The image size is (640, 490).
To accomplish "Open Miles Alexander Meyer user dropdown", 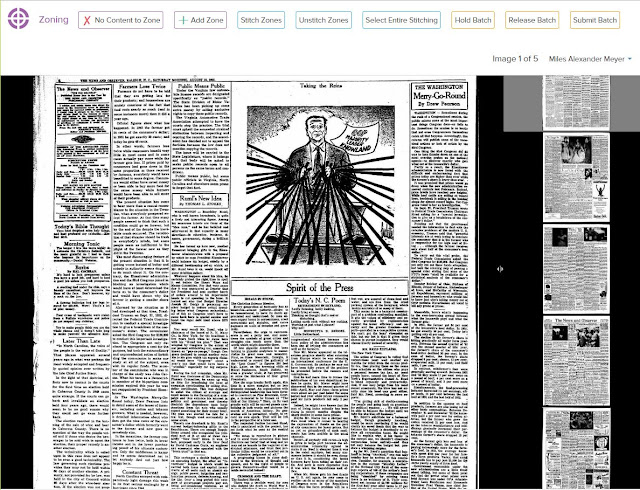I will pos(590,59).
